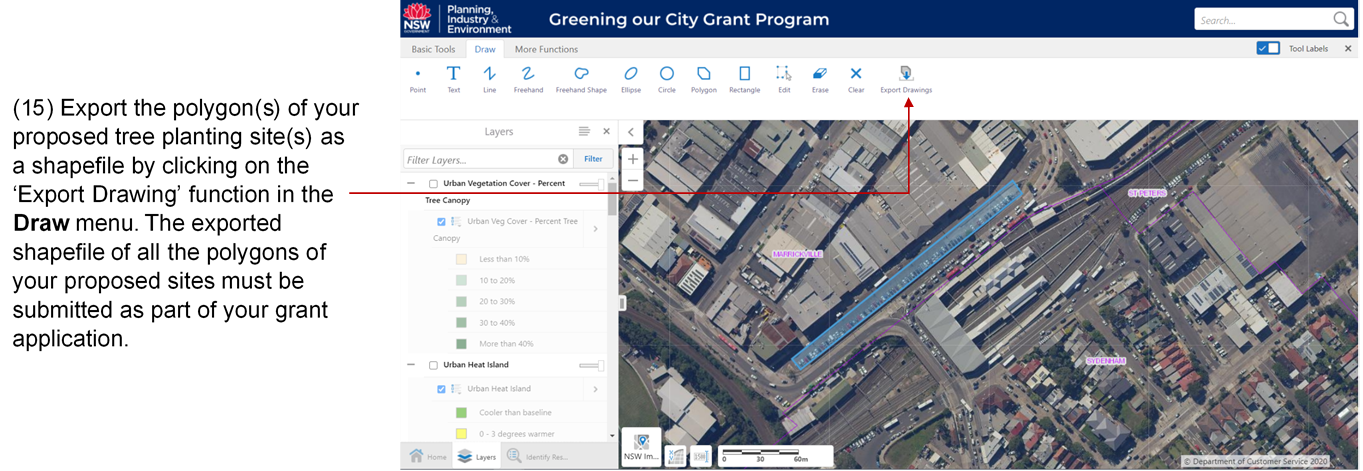Click the 30 to 40% legend text
This screenshot has width=1363, height=471.
click(x=497, y=322)
